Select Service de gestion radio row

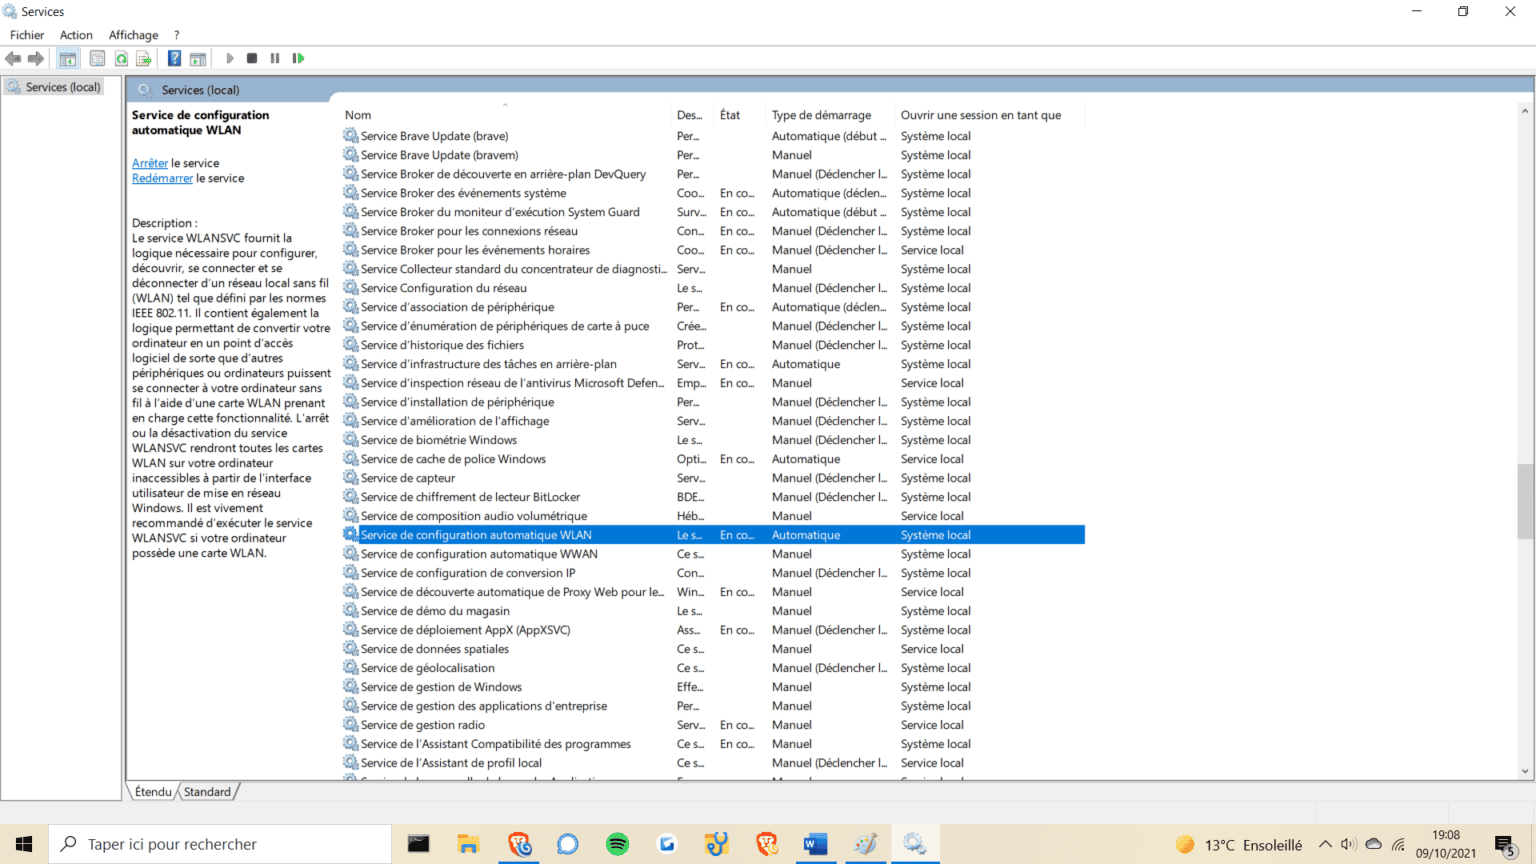[713, 725]
